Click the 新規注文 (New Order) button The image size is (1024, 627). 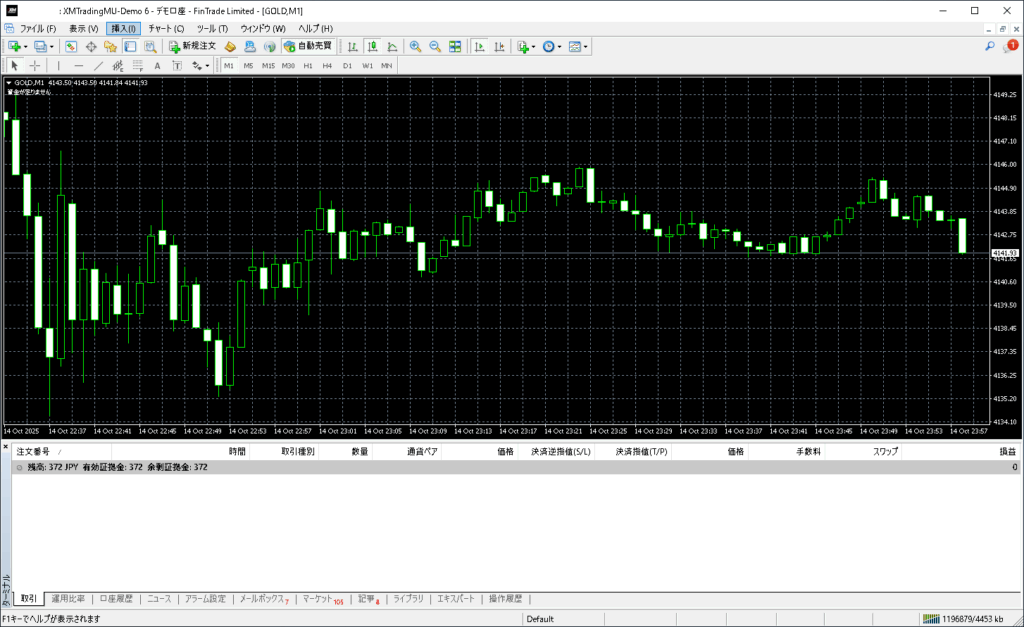pos(191,46)
